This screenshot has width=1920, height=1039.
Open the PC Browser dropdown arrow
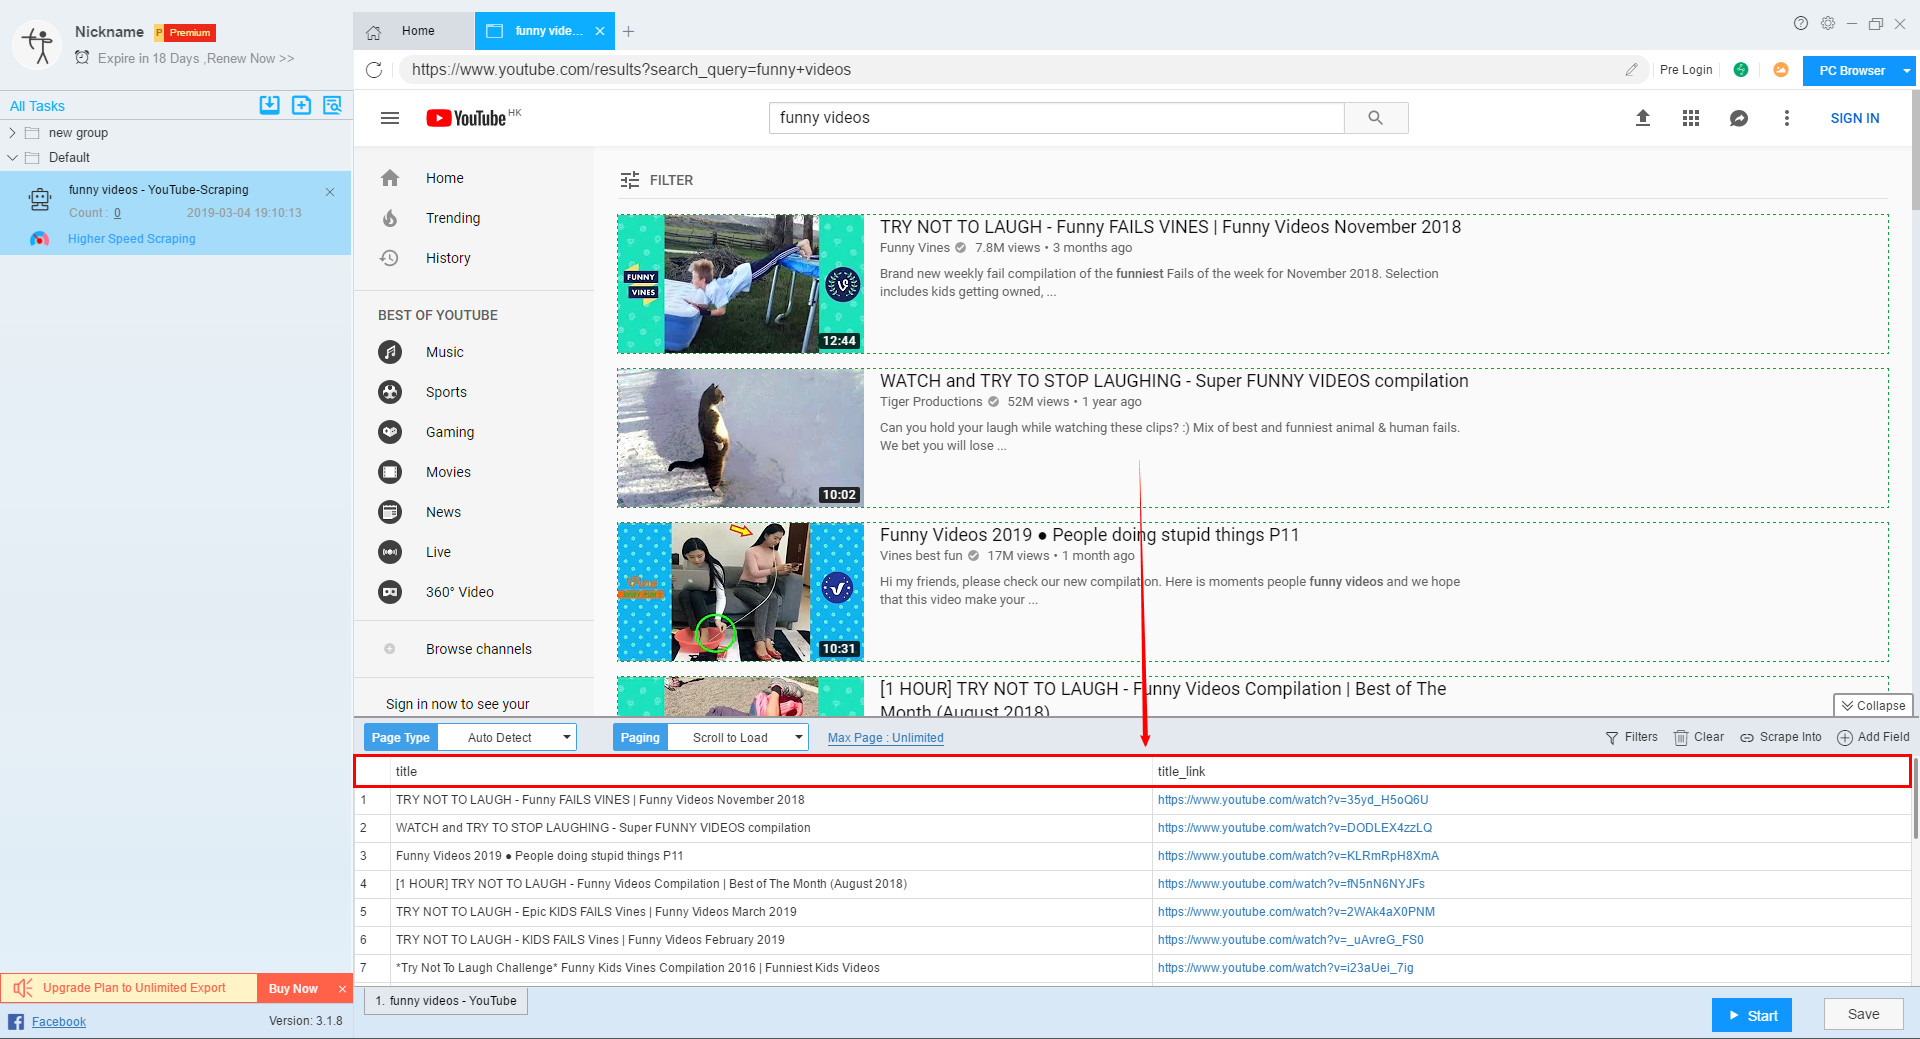click(1906, 71)
